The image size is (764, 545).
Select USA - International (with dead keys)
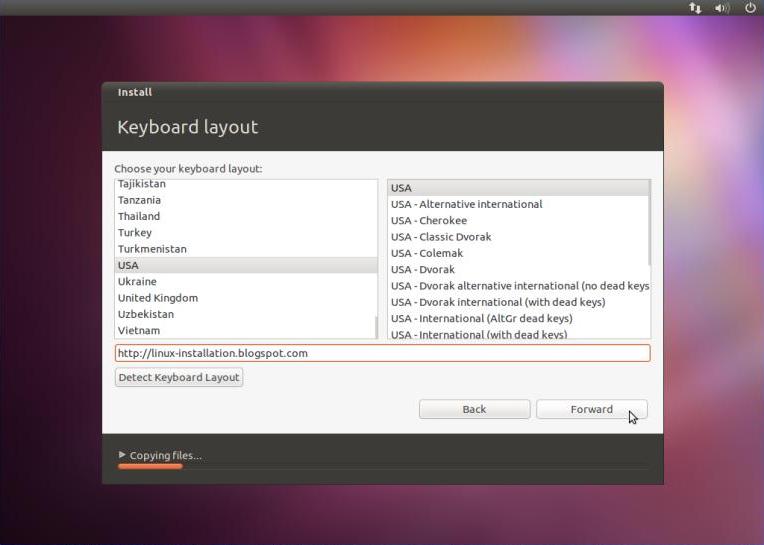pos(519,334)
